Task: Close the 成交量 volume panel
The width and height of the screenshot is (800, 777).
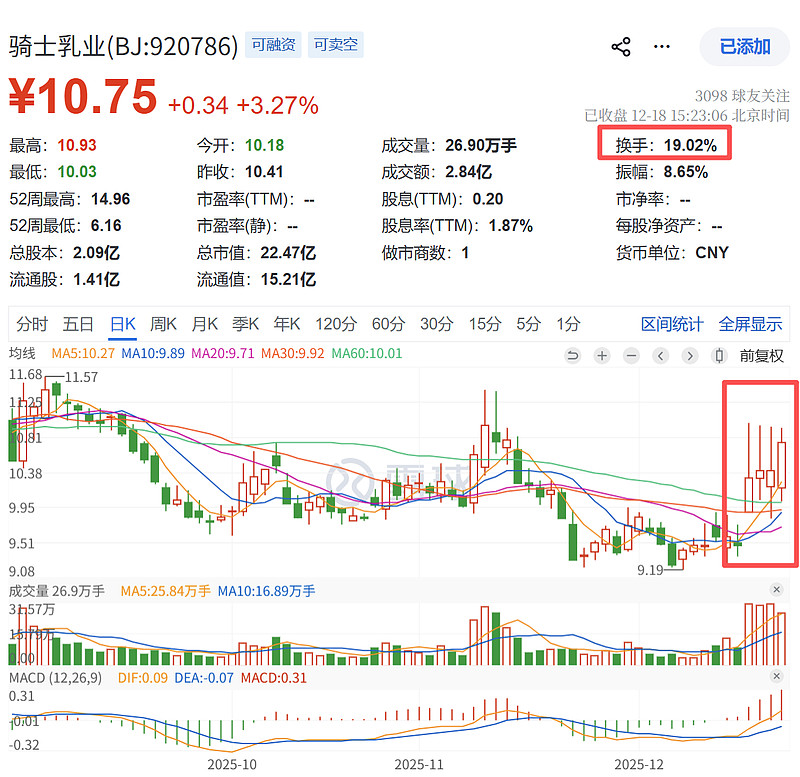Action: click(x=777, y=590)
